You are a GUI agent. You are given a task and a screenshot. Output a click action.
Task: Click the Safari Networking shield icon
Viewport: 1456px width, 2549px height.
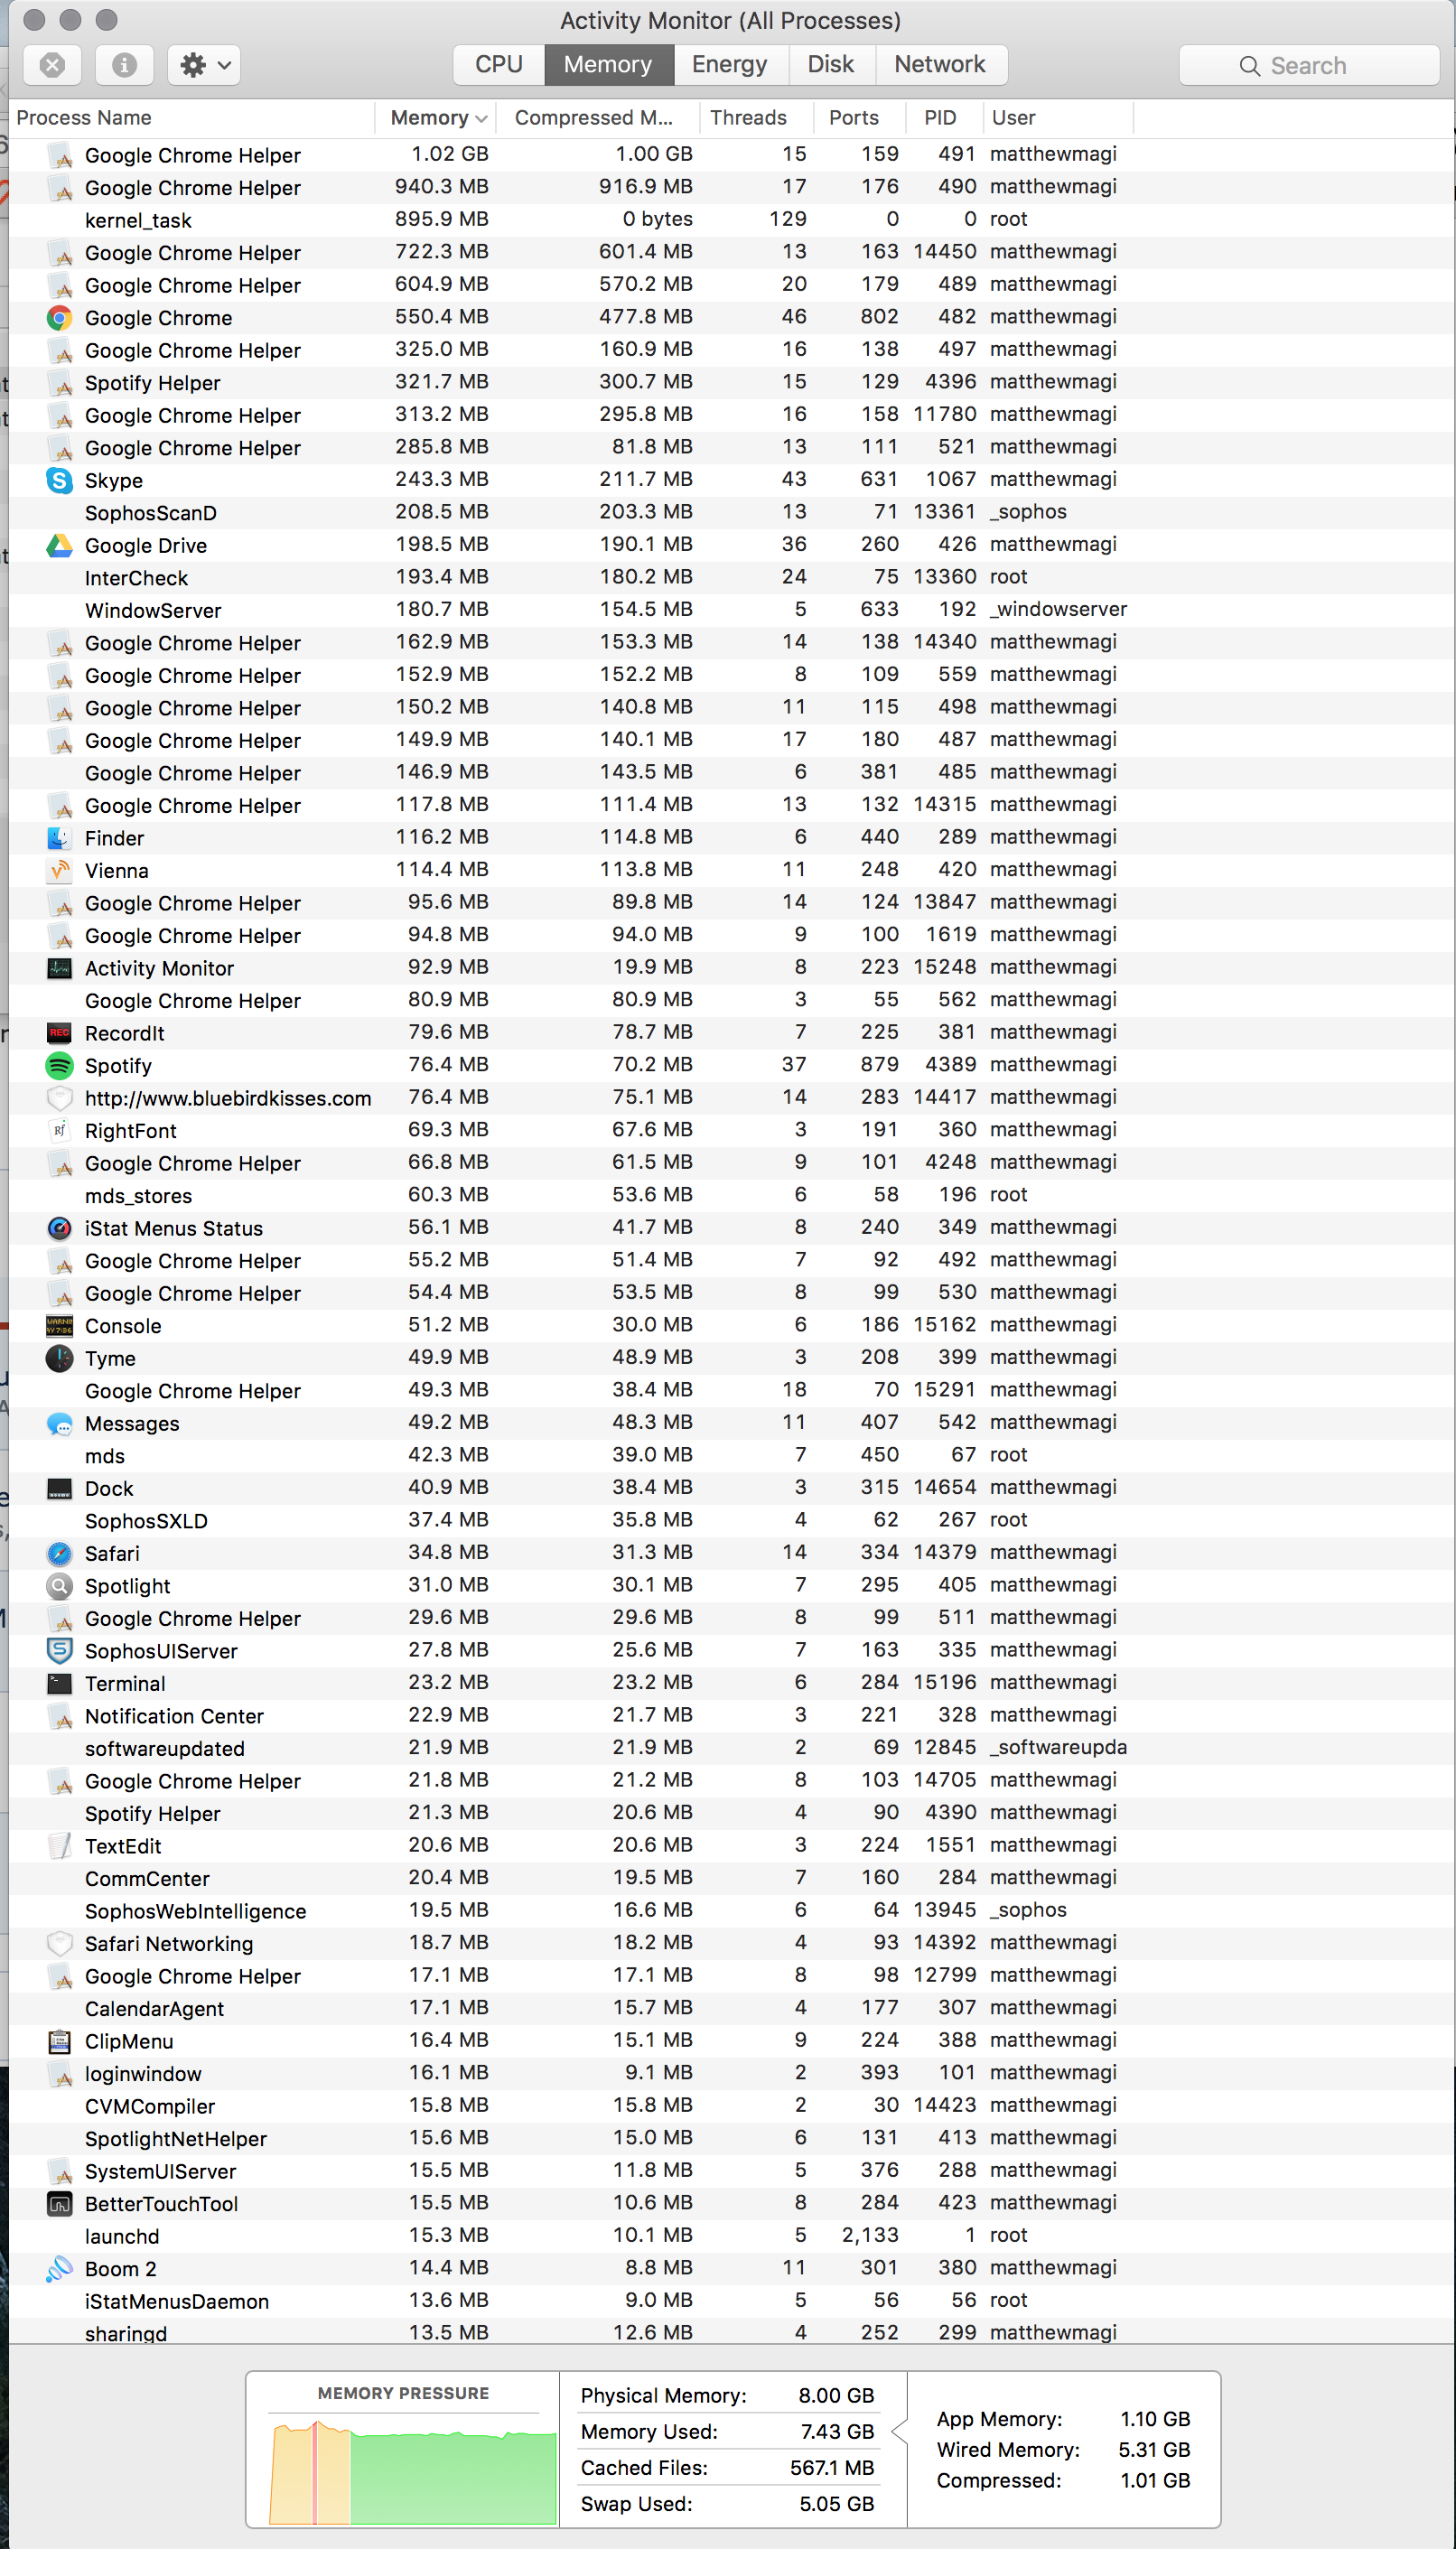[x=60, y=1943]
